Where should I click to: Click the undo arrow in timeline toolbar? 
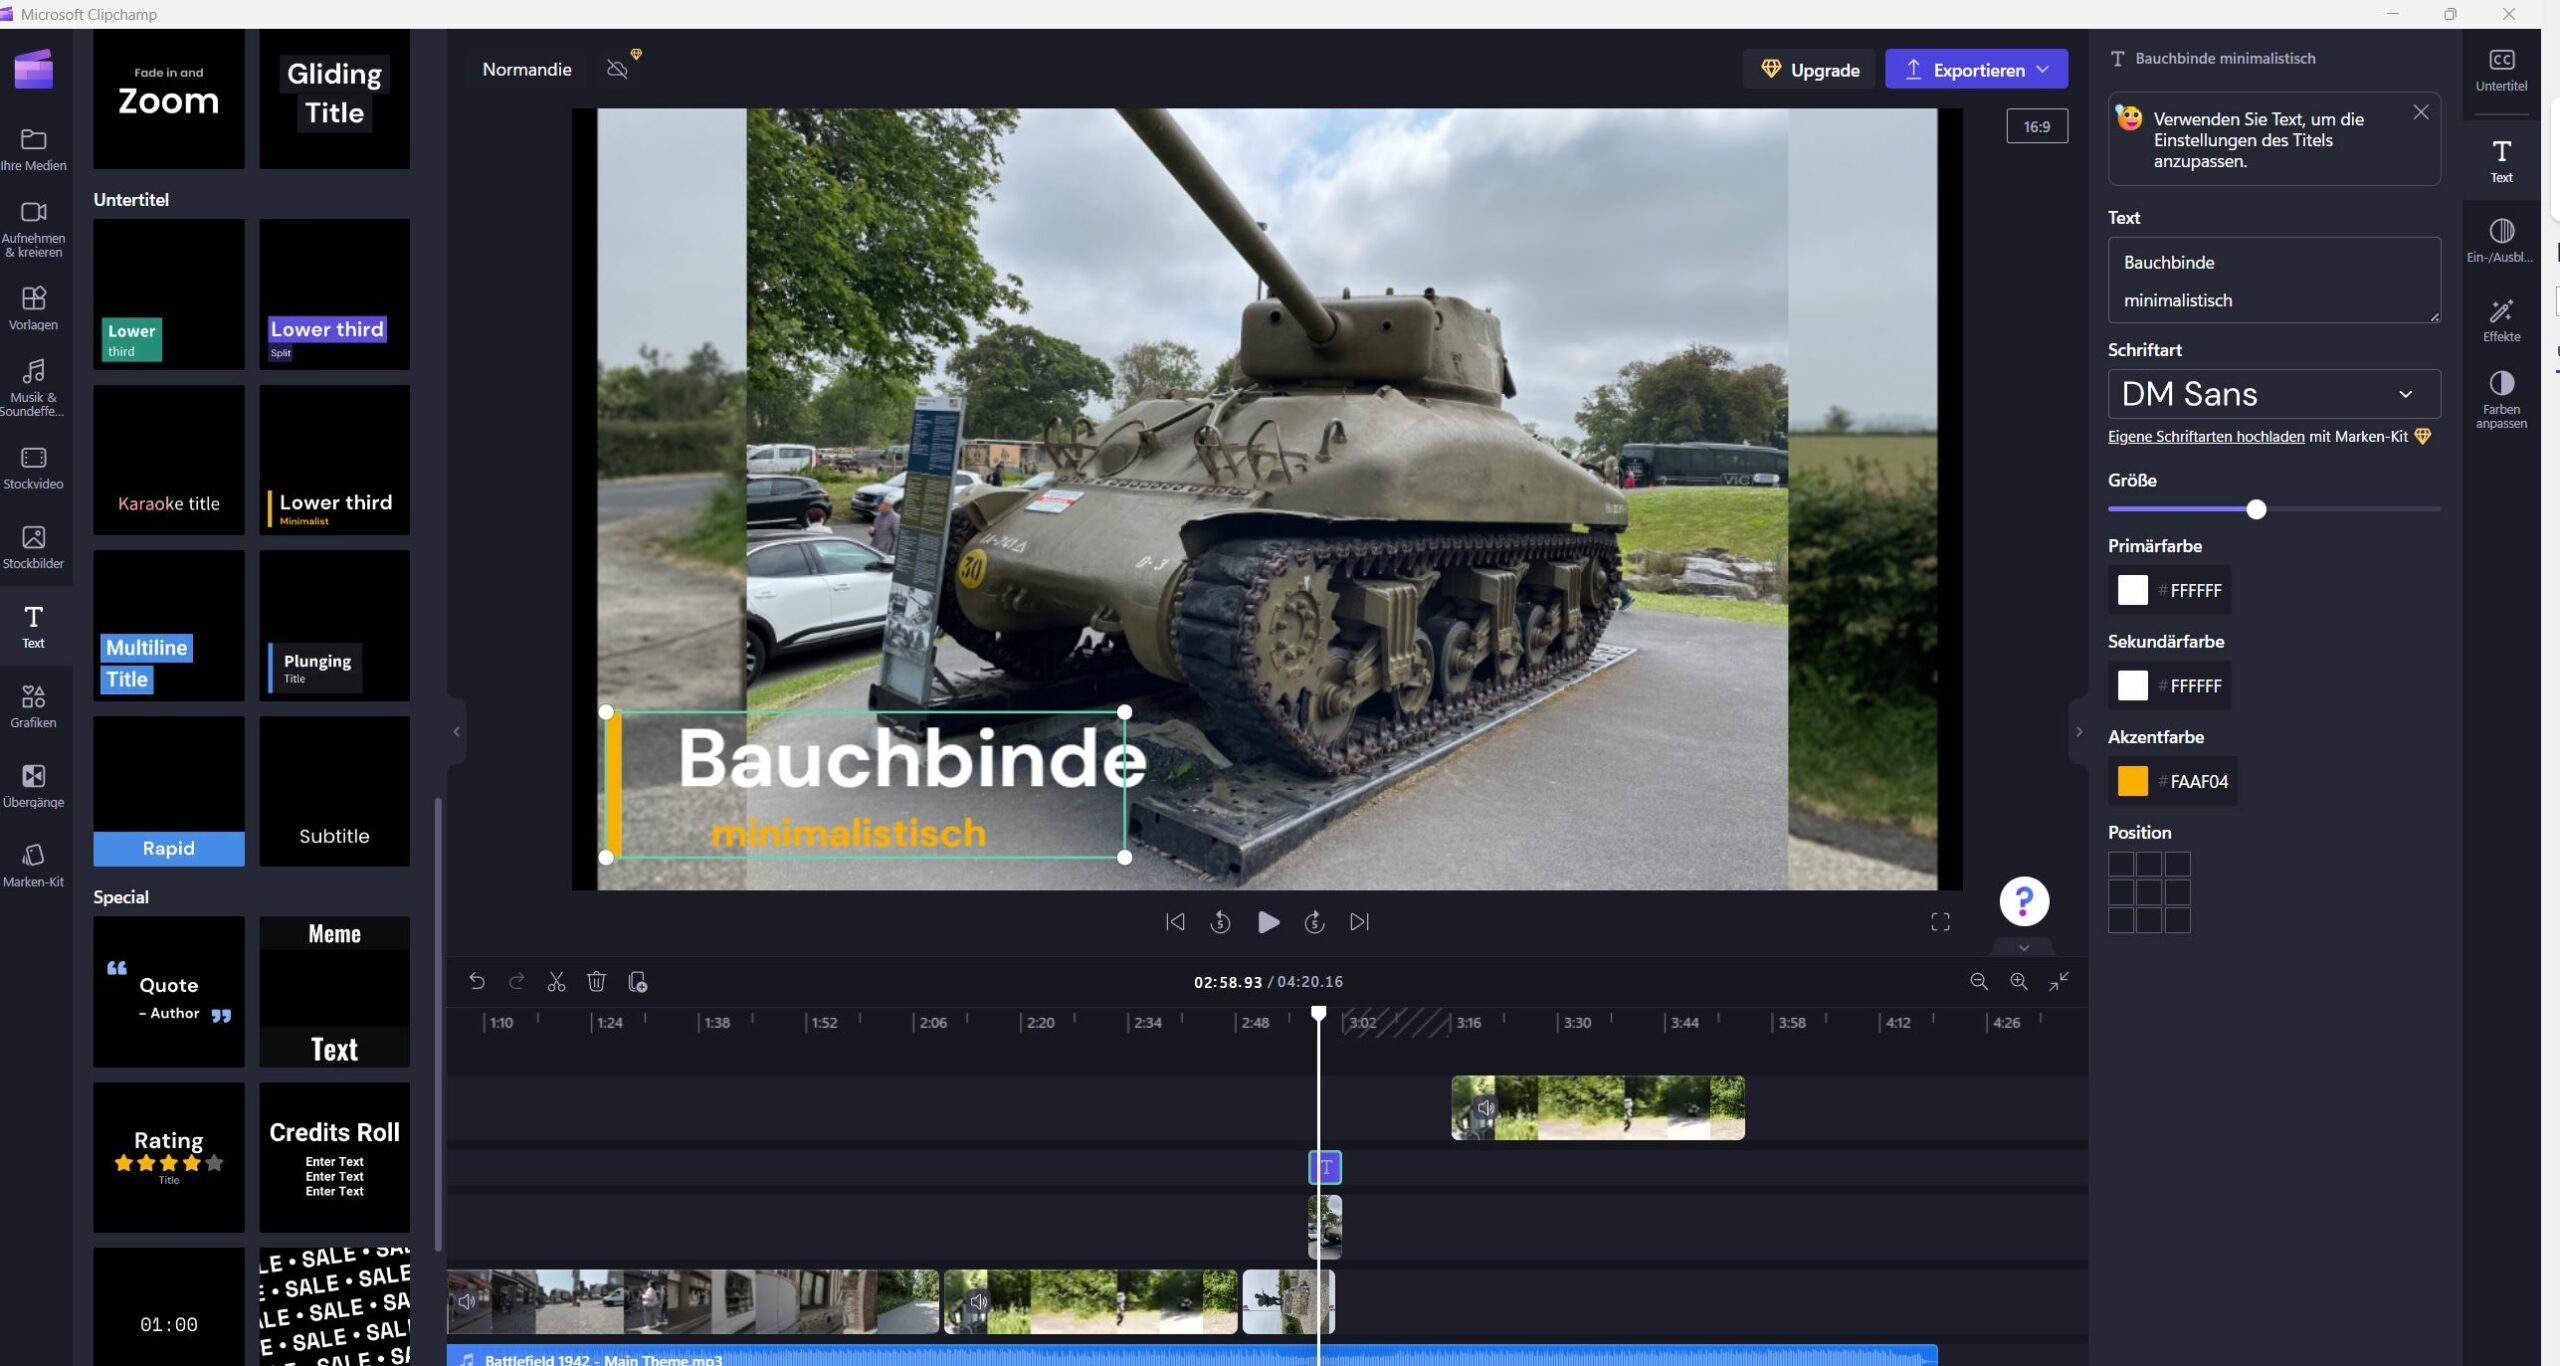point(477,982)
